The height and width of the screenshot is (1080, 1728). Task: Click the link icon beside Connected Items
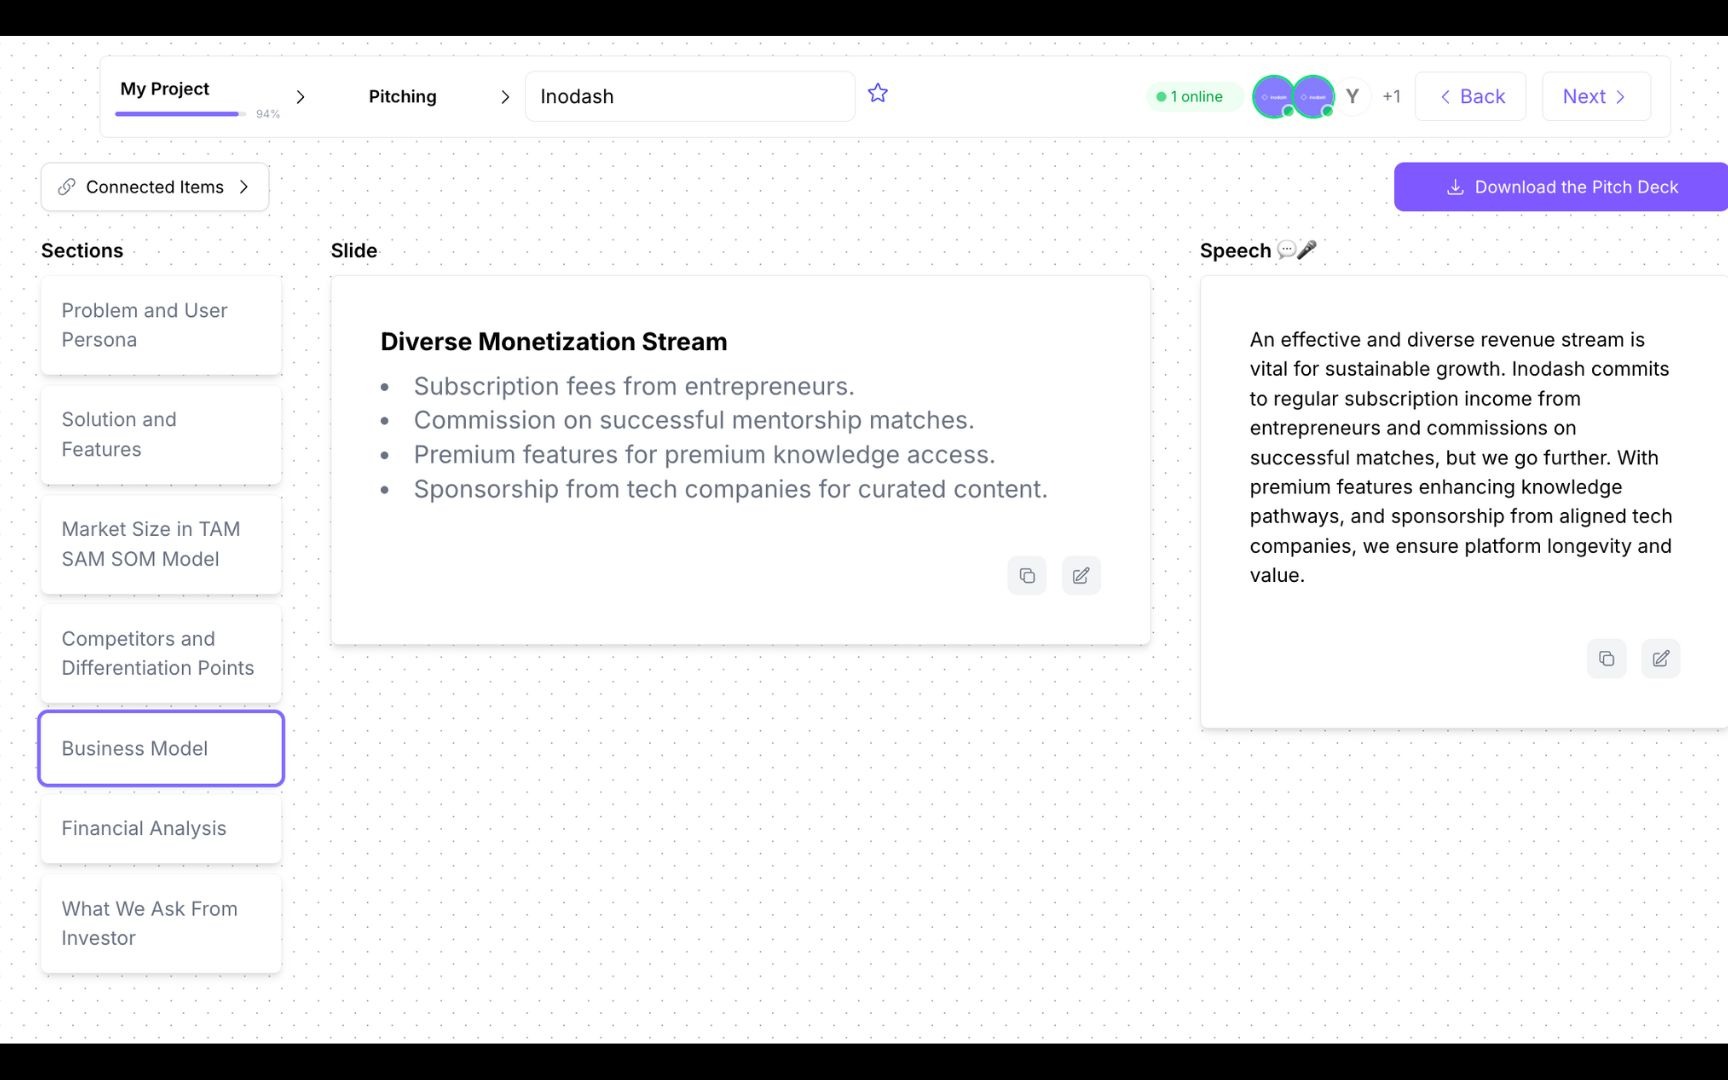[x=66, y=187]
